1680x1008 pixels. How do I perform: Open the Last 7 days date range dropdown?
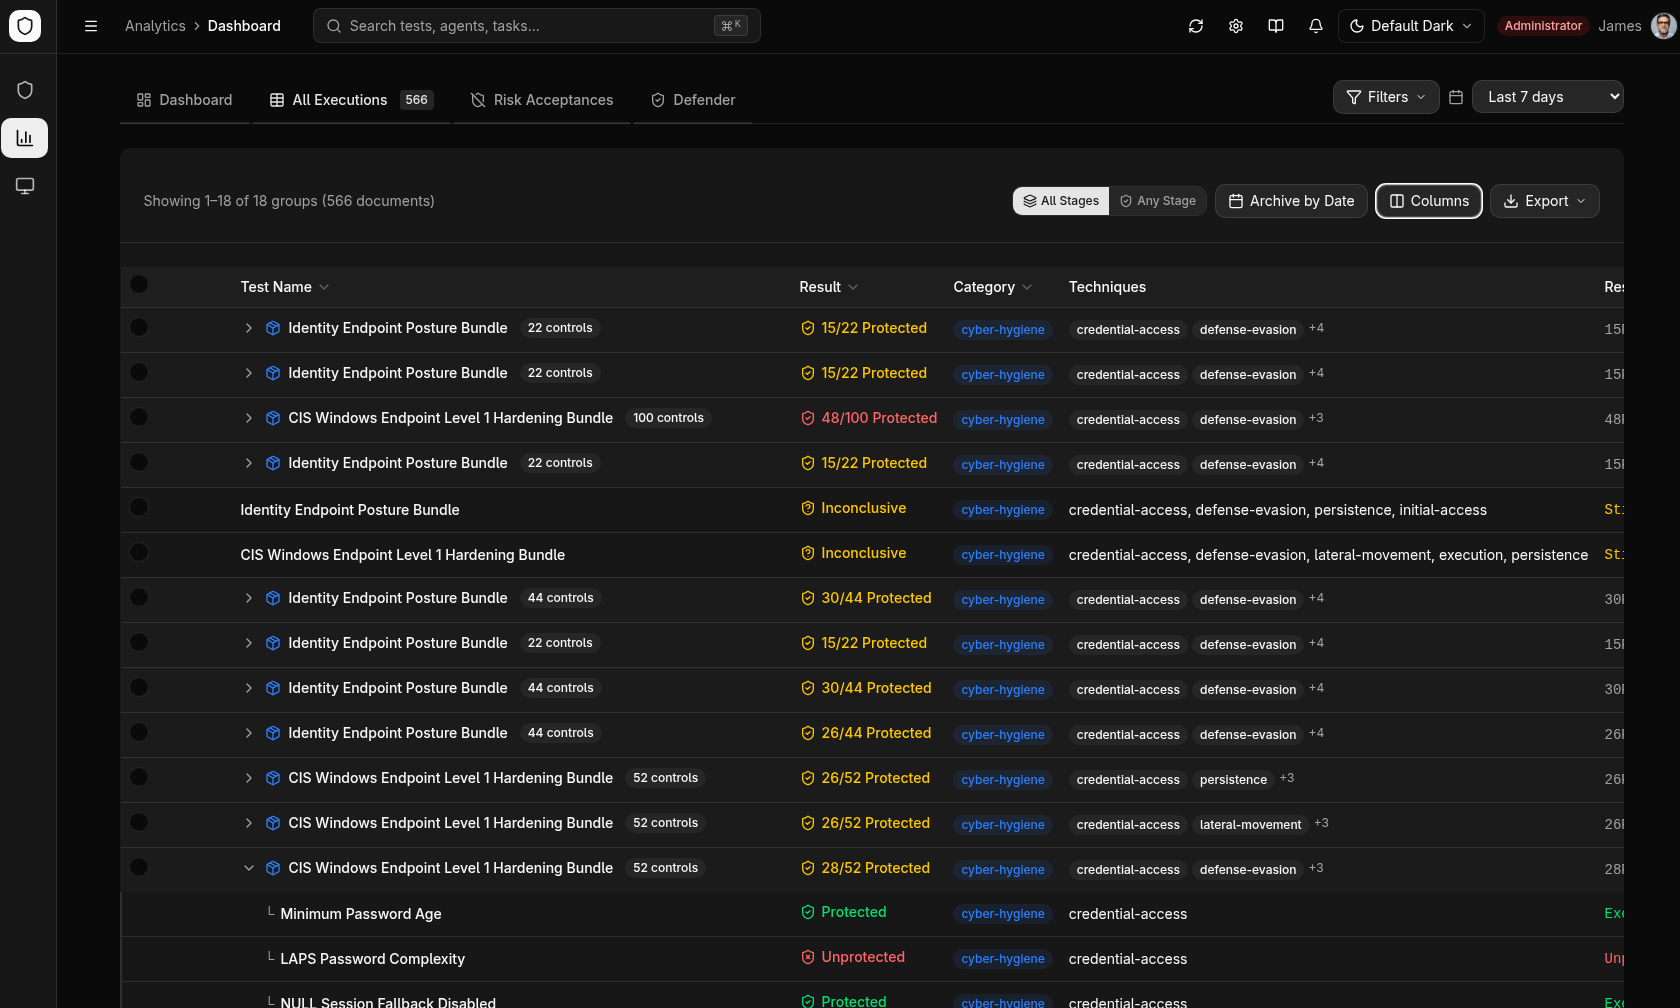[1548, 97]
